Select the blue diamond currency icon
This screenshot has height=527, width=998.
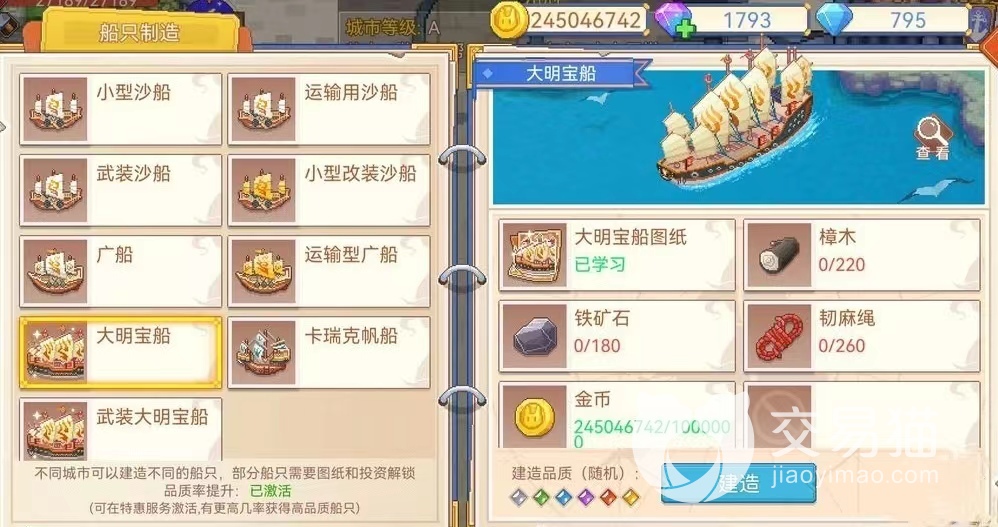click(x=834, y=19)
